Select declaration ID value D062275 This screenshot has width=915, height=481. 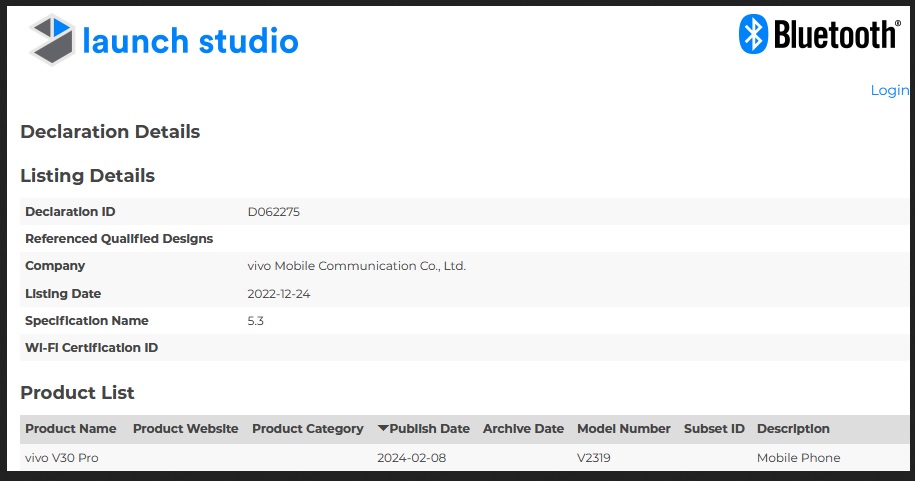pos(274,212)
